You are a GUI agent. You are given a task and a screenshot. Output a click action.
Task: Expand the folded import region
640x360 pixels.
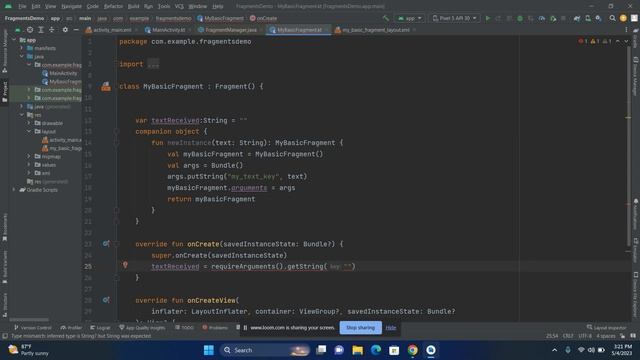click(153, 64)
